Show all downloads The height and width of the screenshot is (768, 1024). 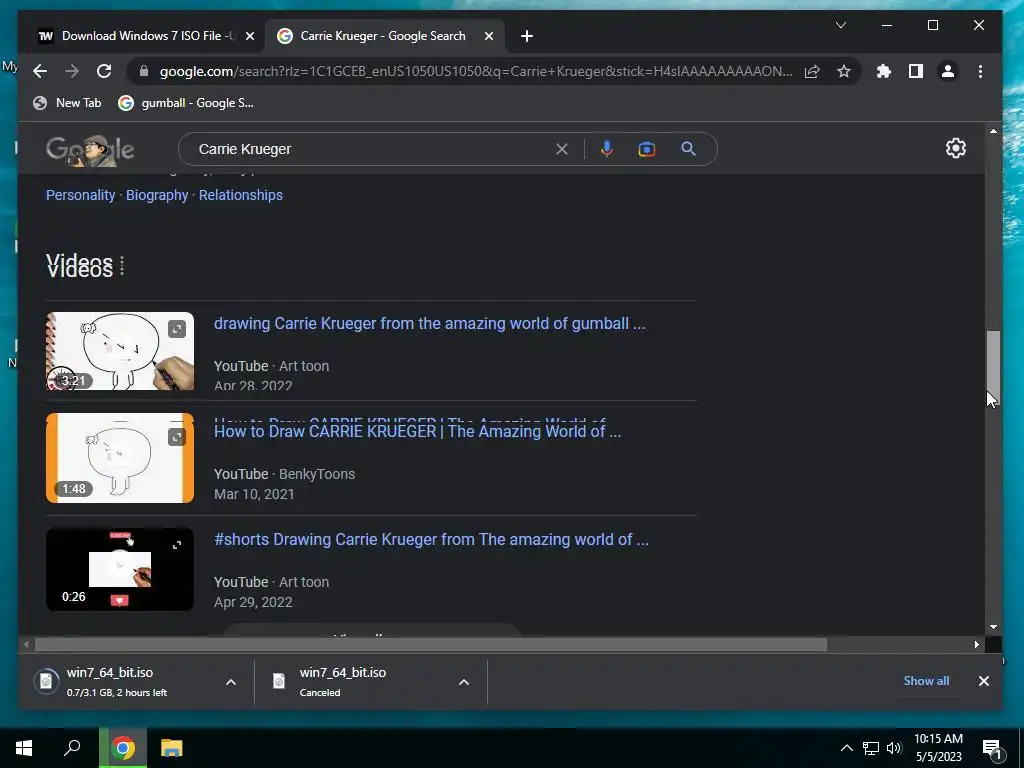pyautogui.click(x=926, y=680)
